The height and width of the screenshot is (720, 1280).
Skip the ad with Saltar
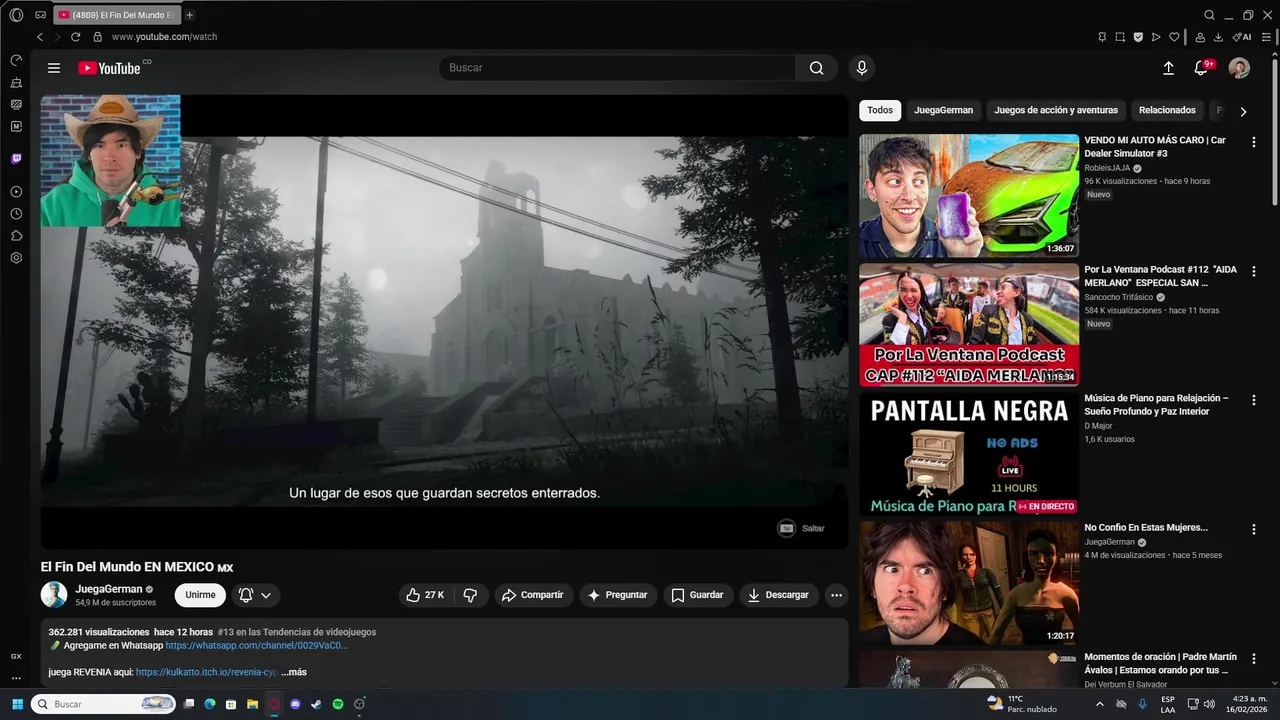(x=802, y=528)
